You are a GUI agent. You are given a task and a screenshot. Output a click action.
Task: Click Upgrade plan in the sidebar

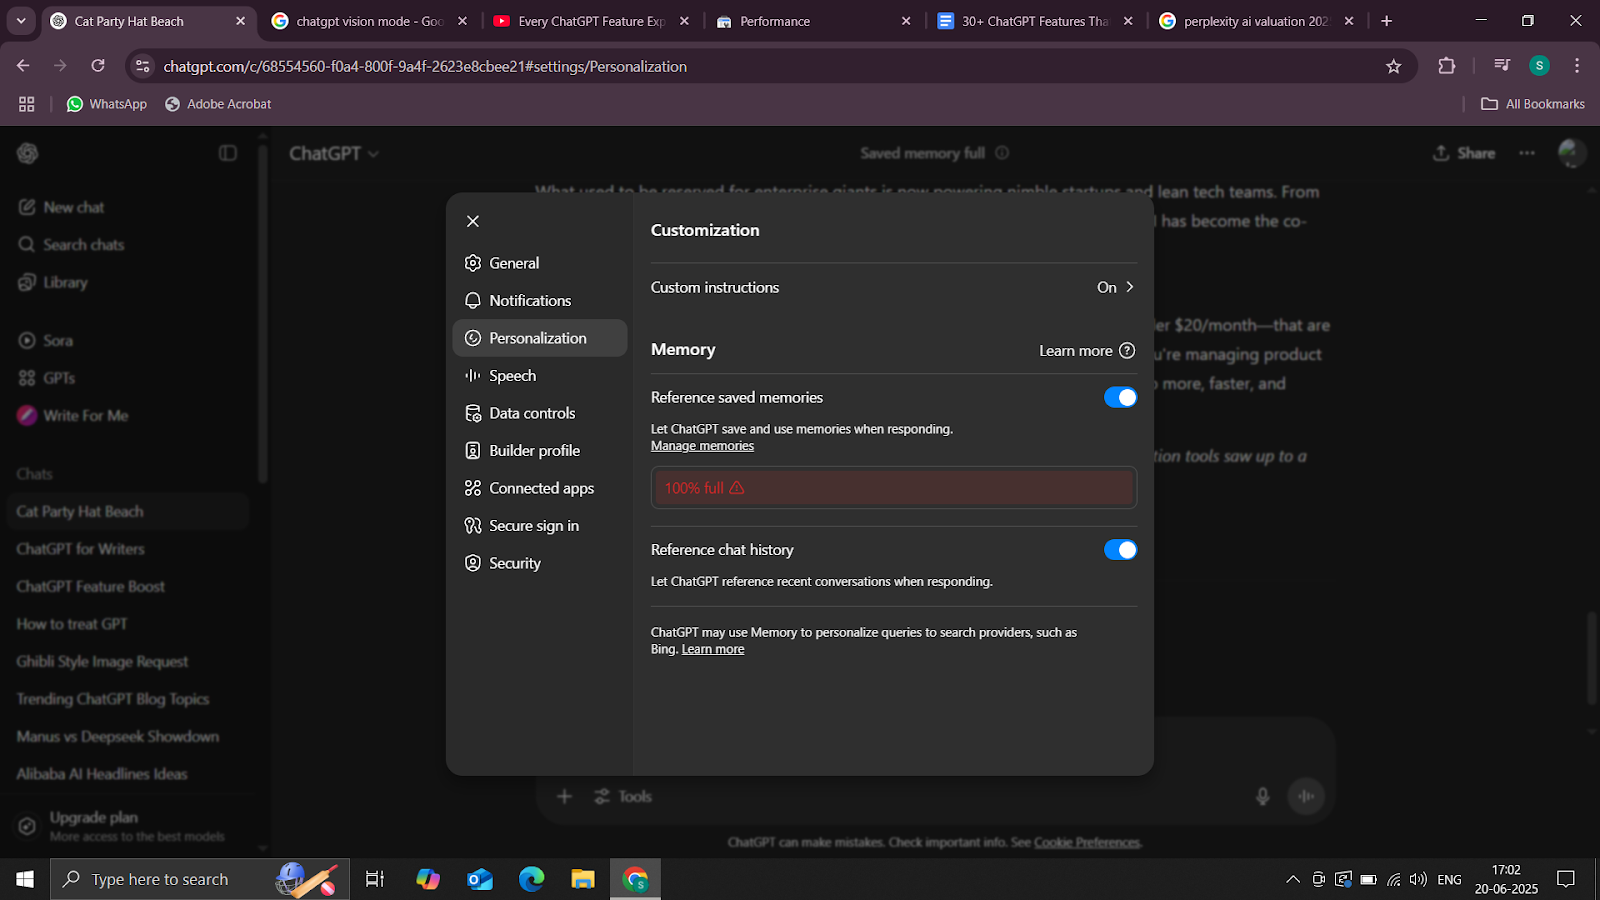120,826
